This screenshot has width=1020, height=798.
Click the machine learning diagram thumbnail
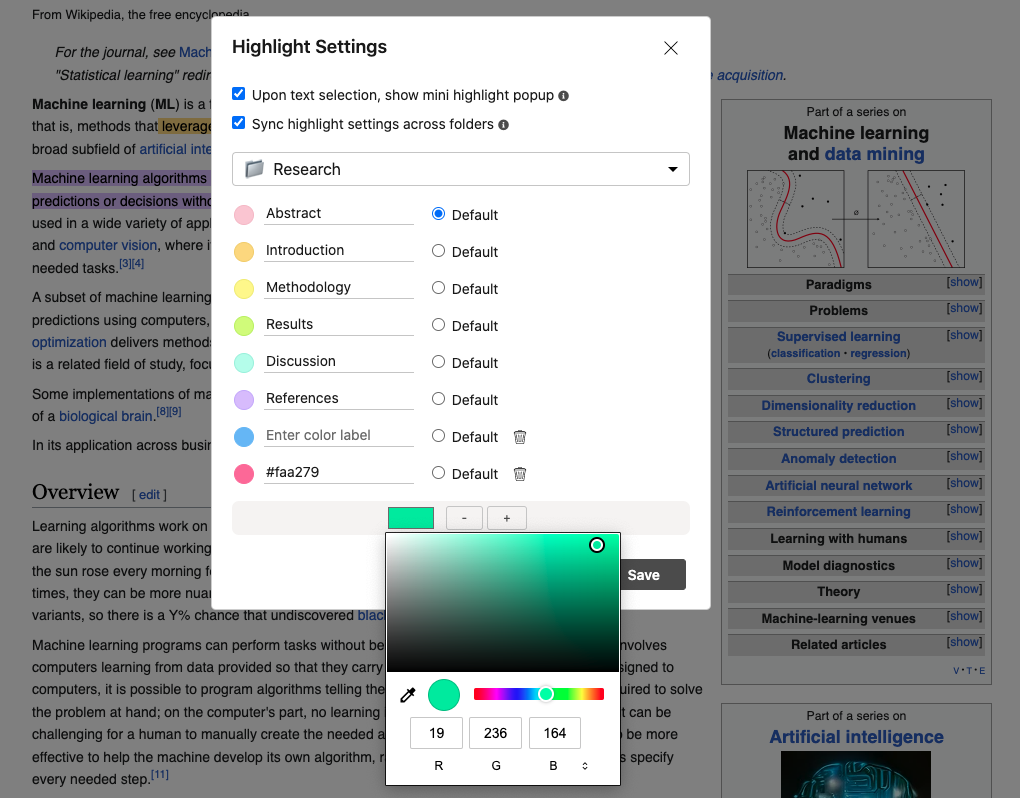point(856,219)
